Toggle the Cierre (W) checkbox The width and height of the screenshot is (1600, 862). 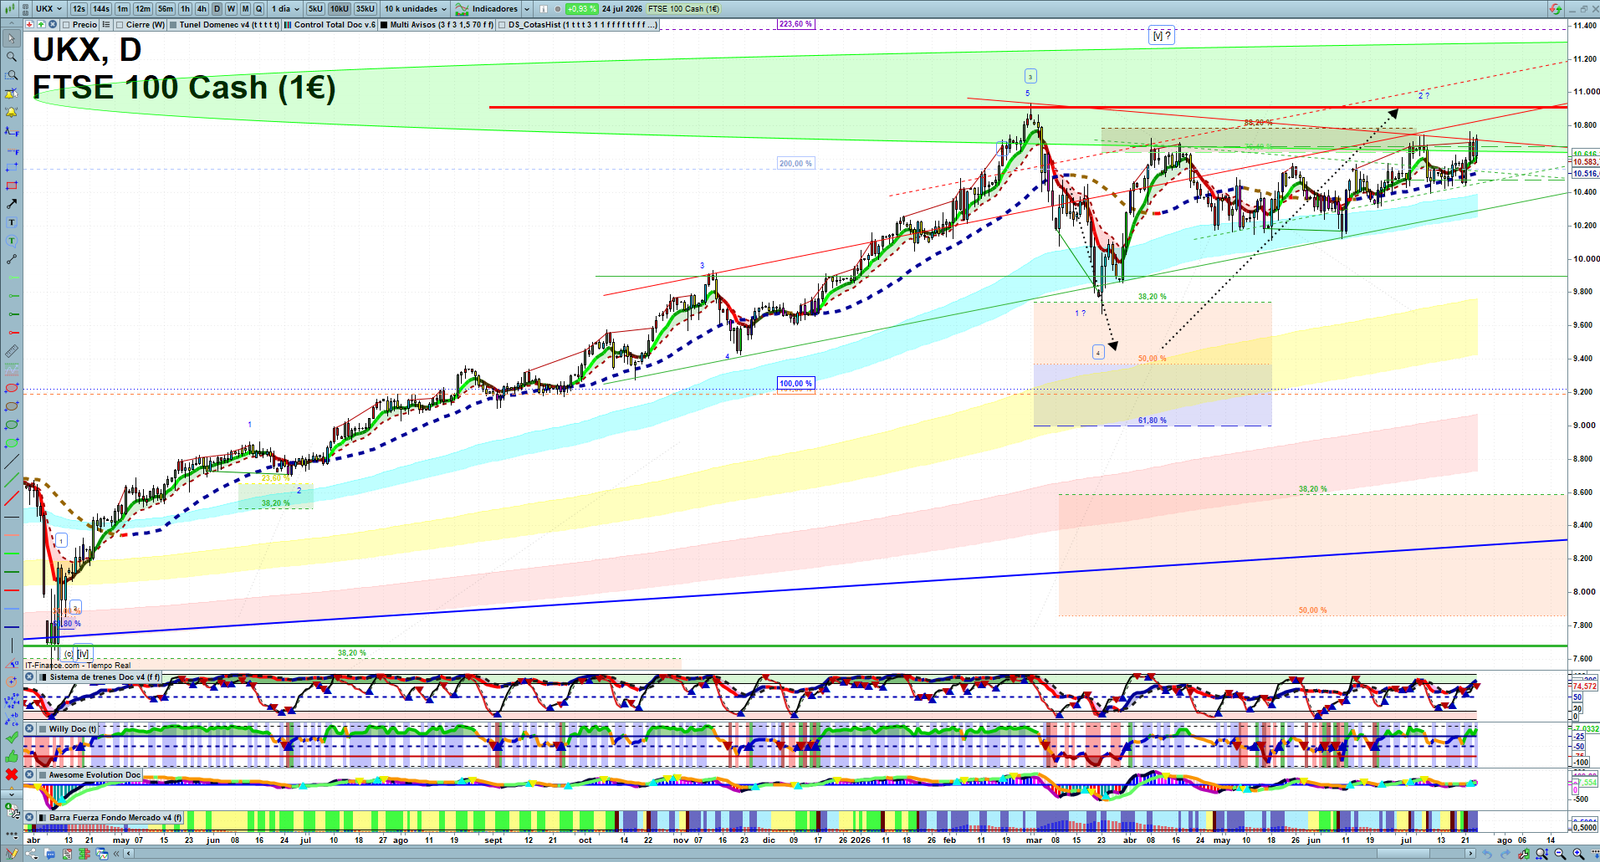(x=119, y=24)
